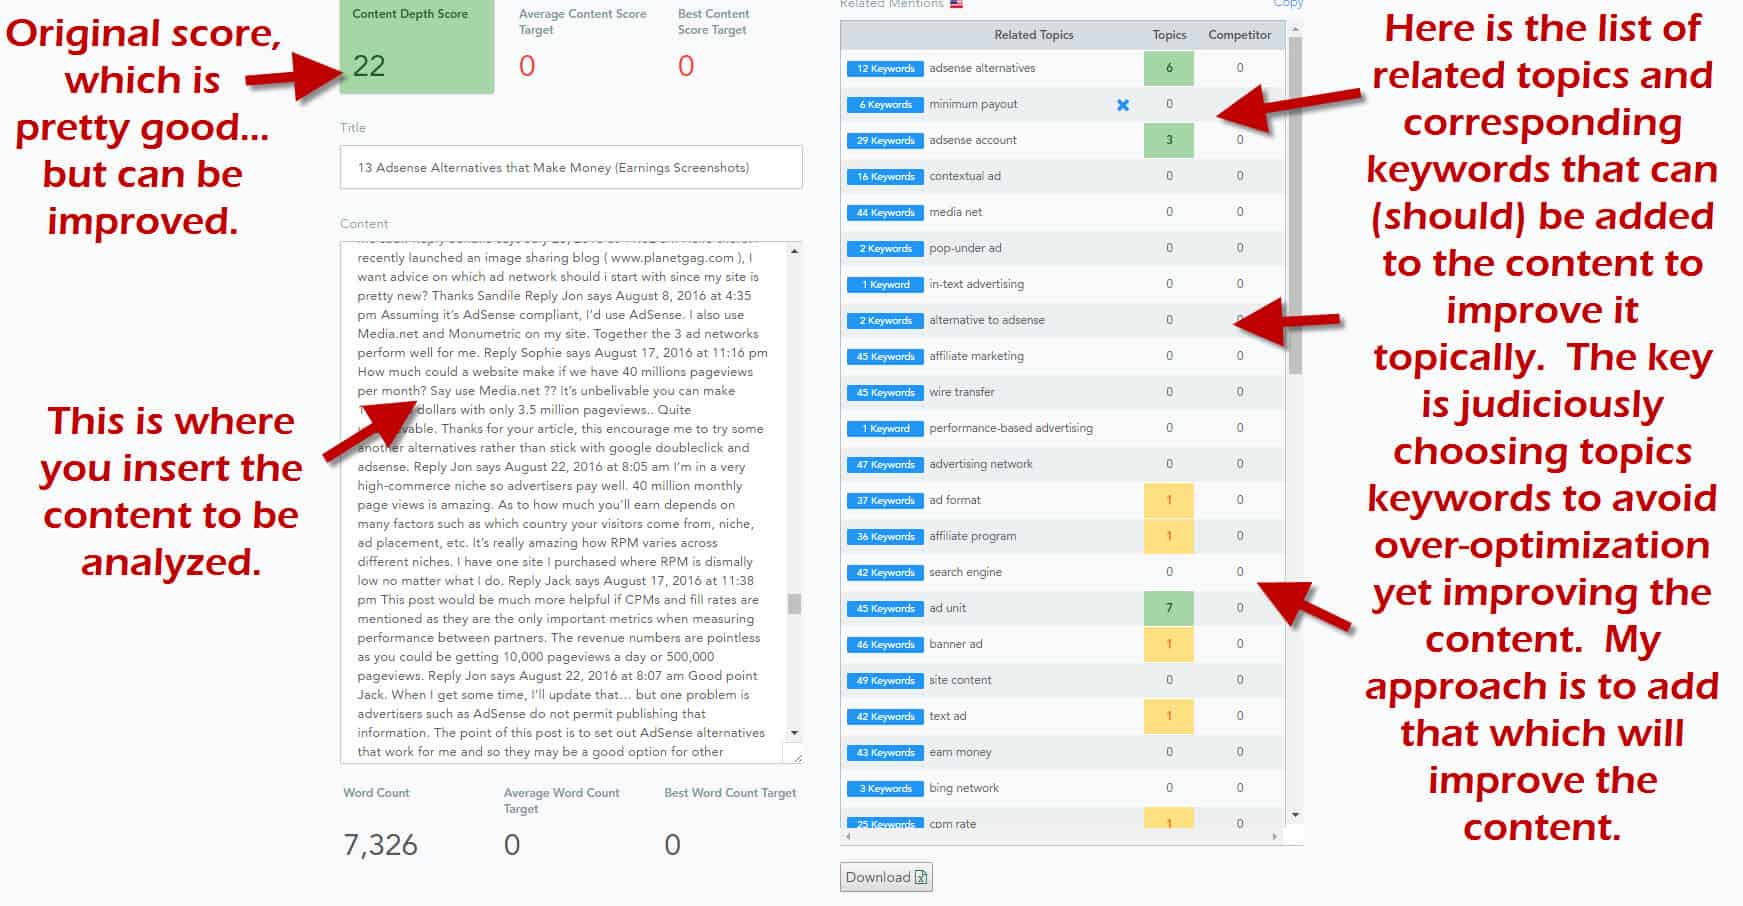Click the Copy link above the topics table
The height and width of the screenshot is (906, 1743).
click(1289, 5)
